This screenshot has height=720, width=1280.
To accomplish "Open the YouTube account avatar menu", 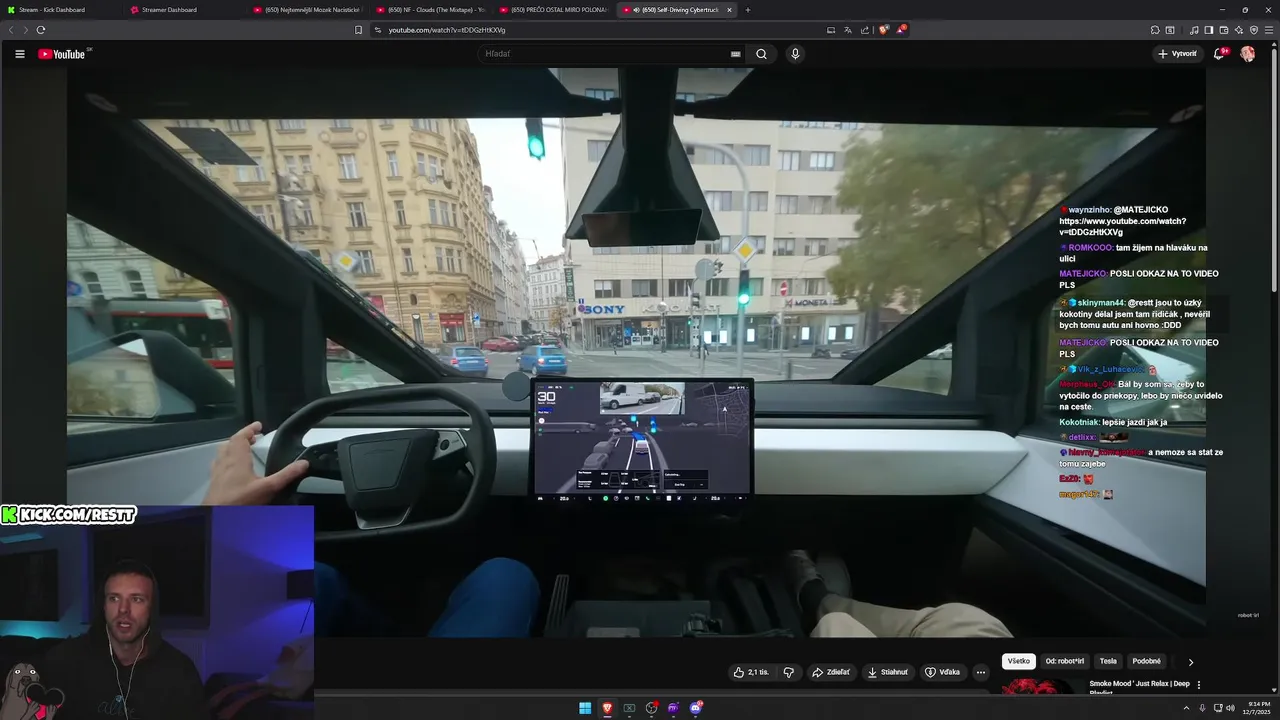I will coord(1248,54).
